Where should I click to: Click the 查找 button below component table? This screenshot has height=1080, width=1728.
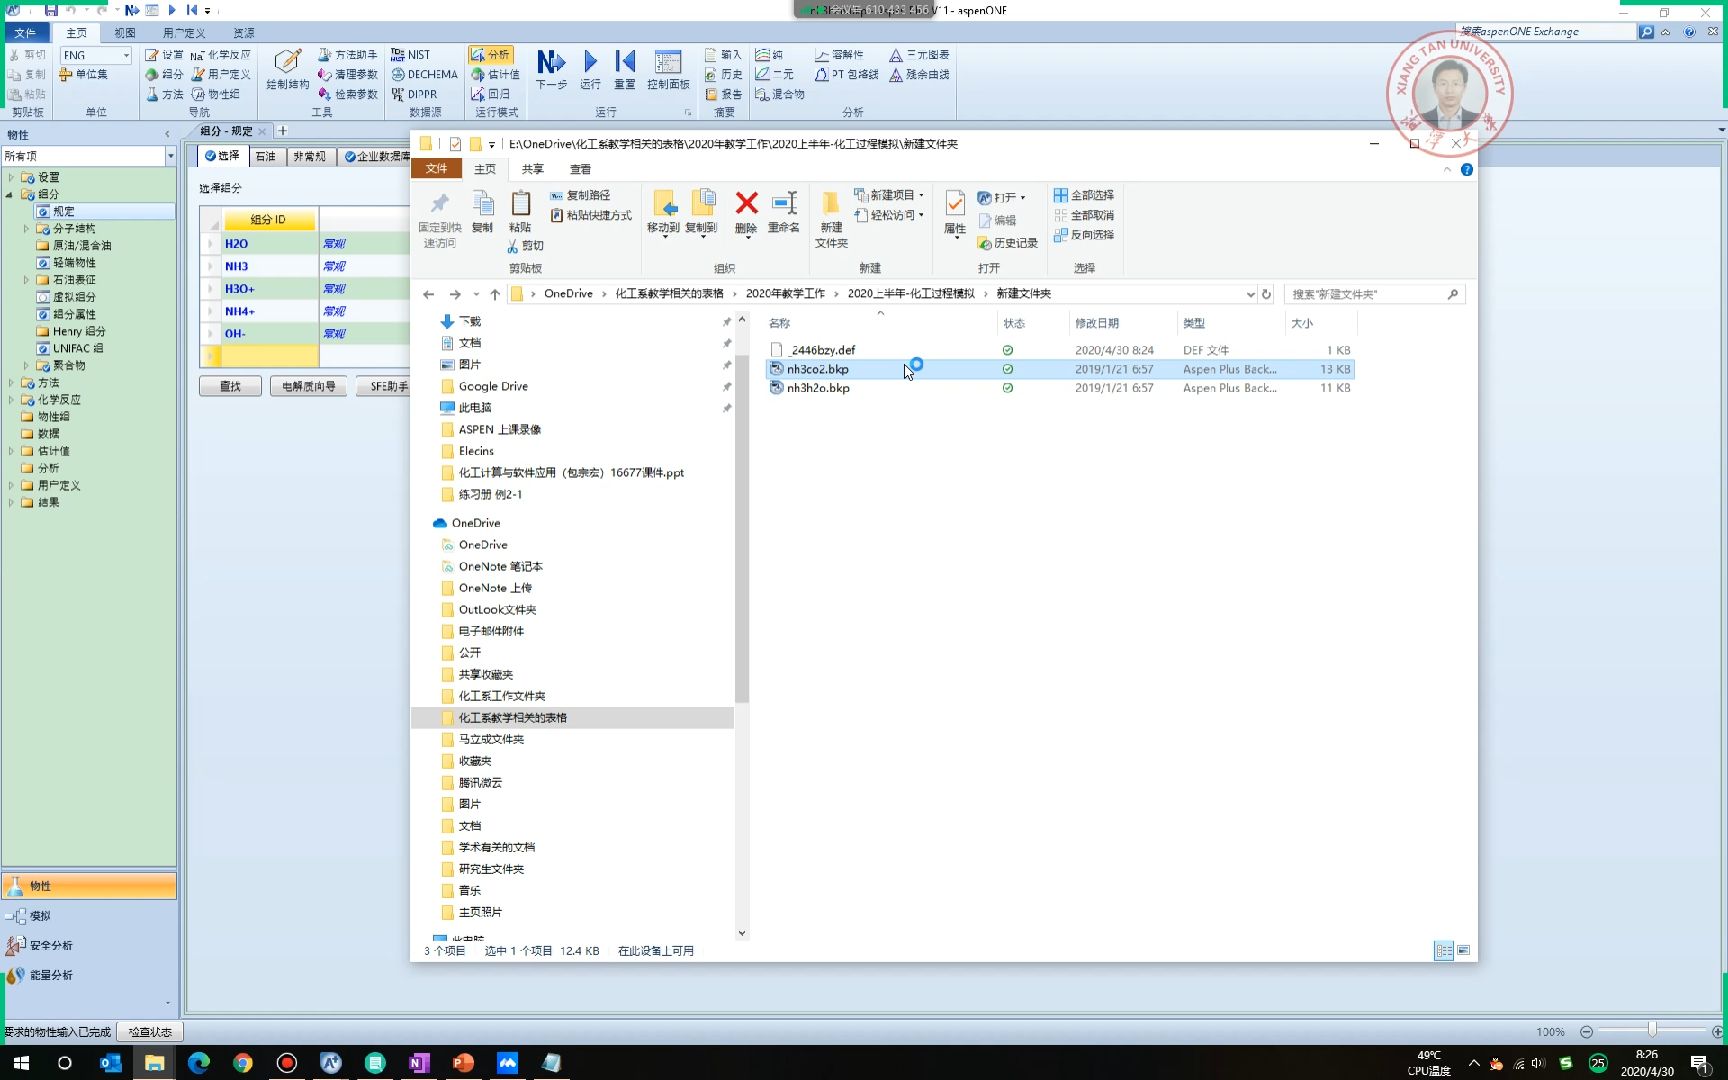click(x=230, y=386)
